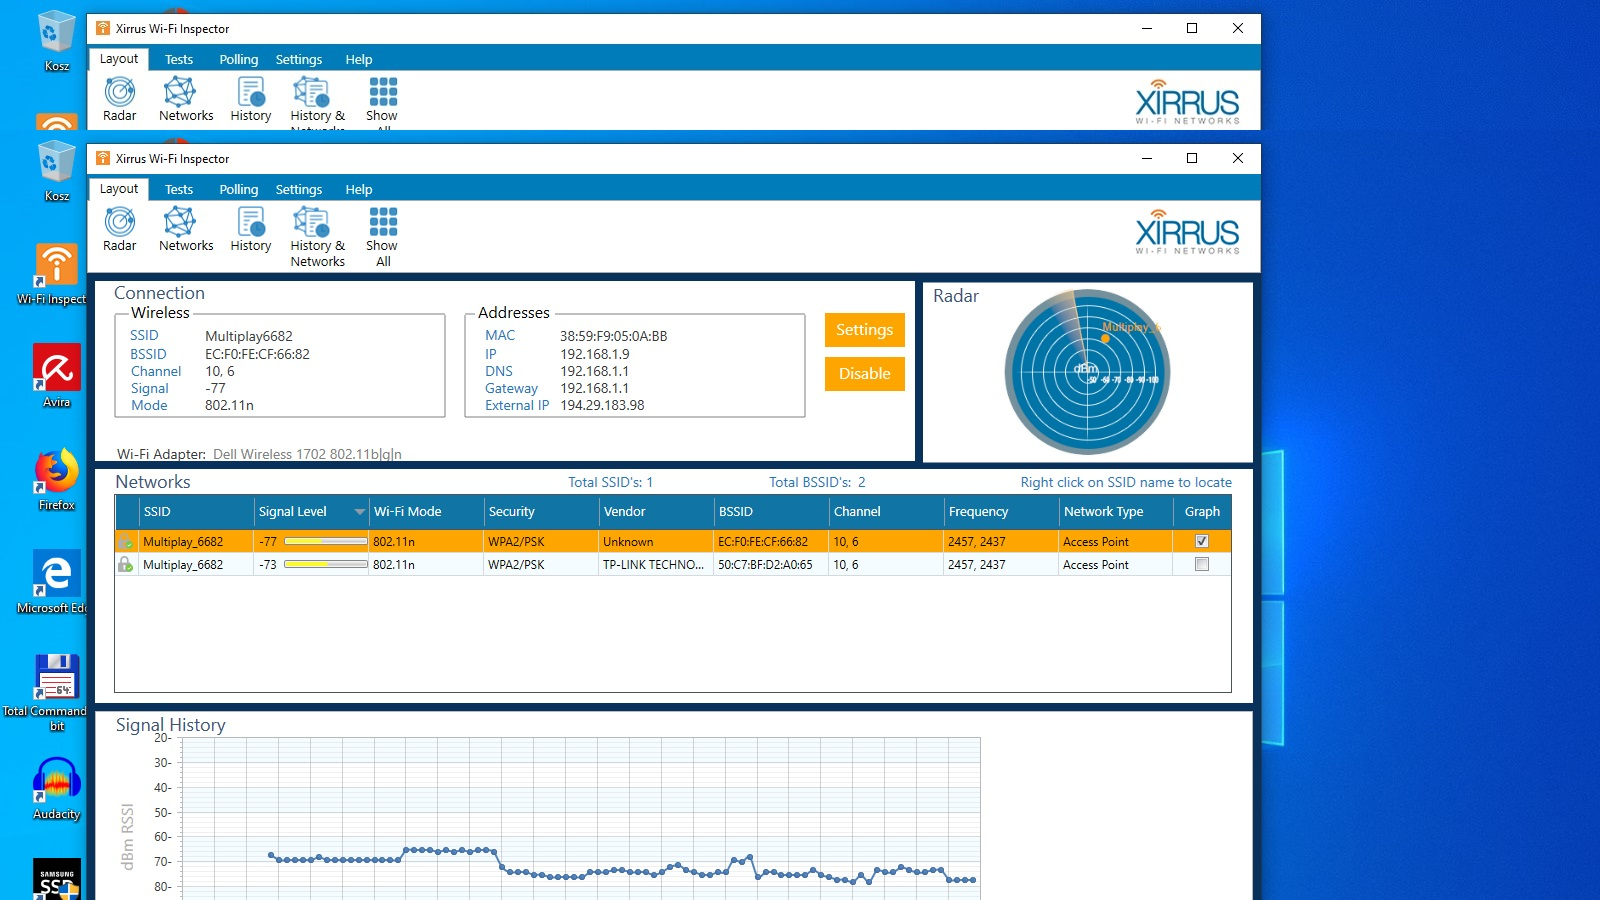Open Settings tab in back Inspector window
Viewport: 1600px width, 900px height.
click(x=299, y=59)
